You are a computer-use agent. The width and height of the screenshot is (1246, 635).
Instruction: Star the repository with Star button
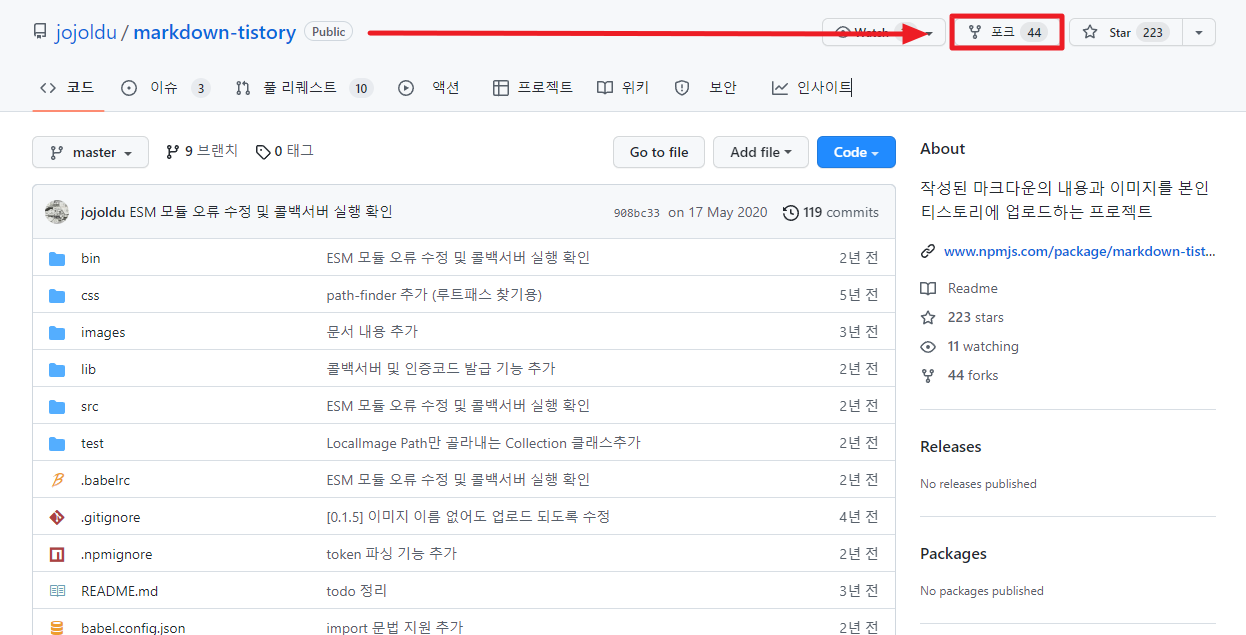[x=1125, y=32]
